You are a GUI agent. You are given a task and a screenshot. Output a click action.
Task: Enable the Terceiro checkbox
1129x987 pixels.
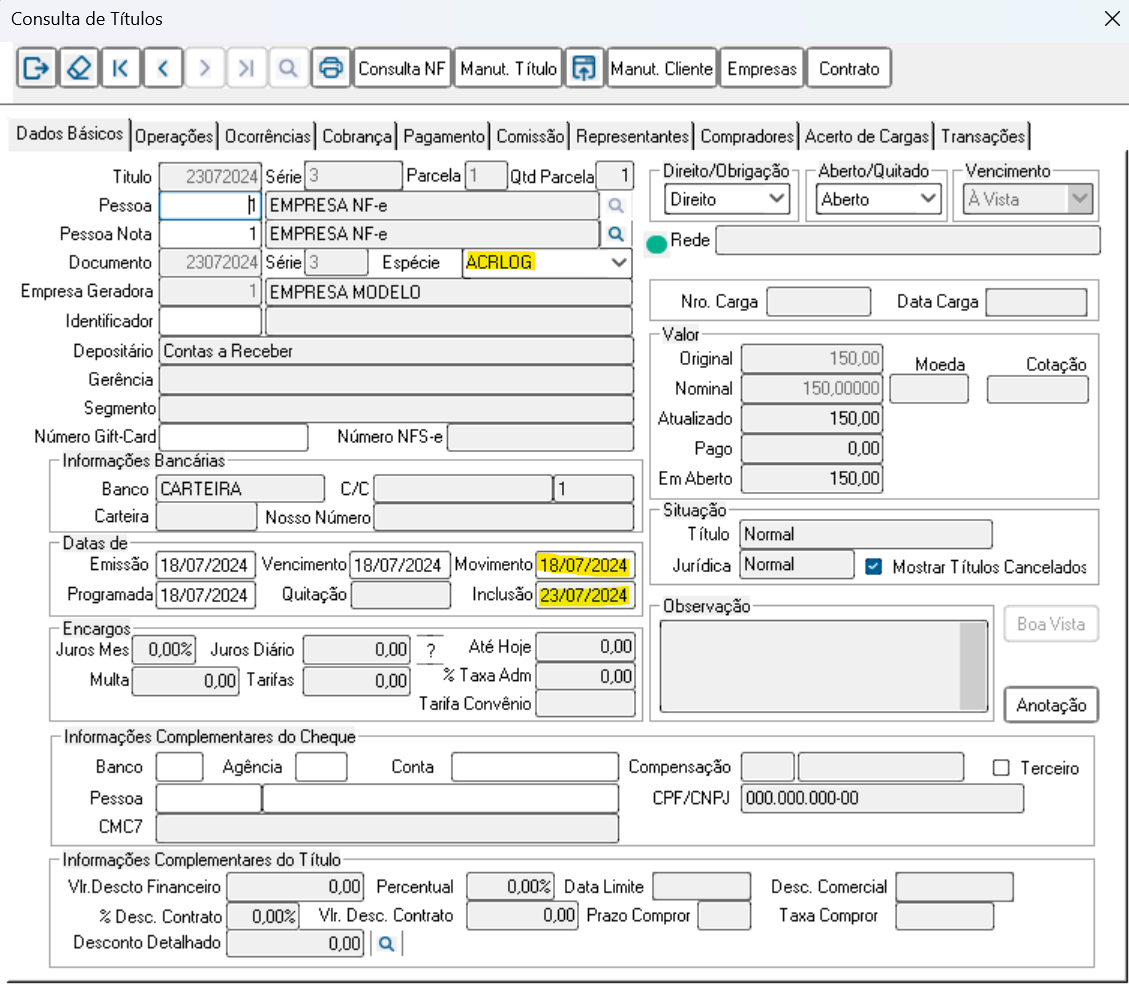click(x=1001, y=768)
